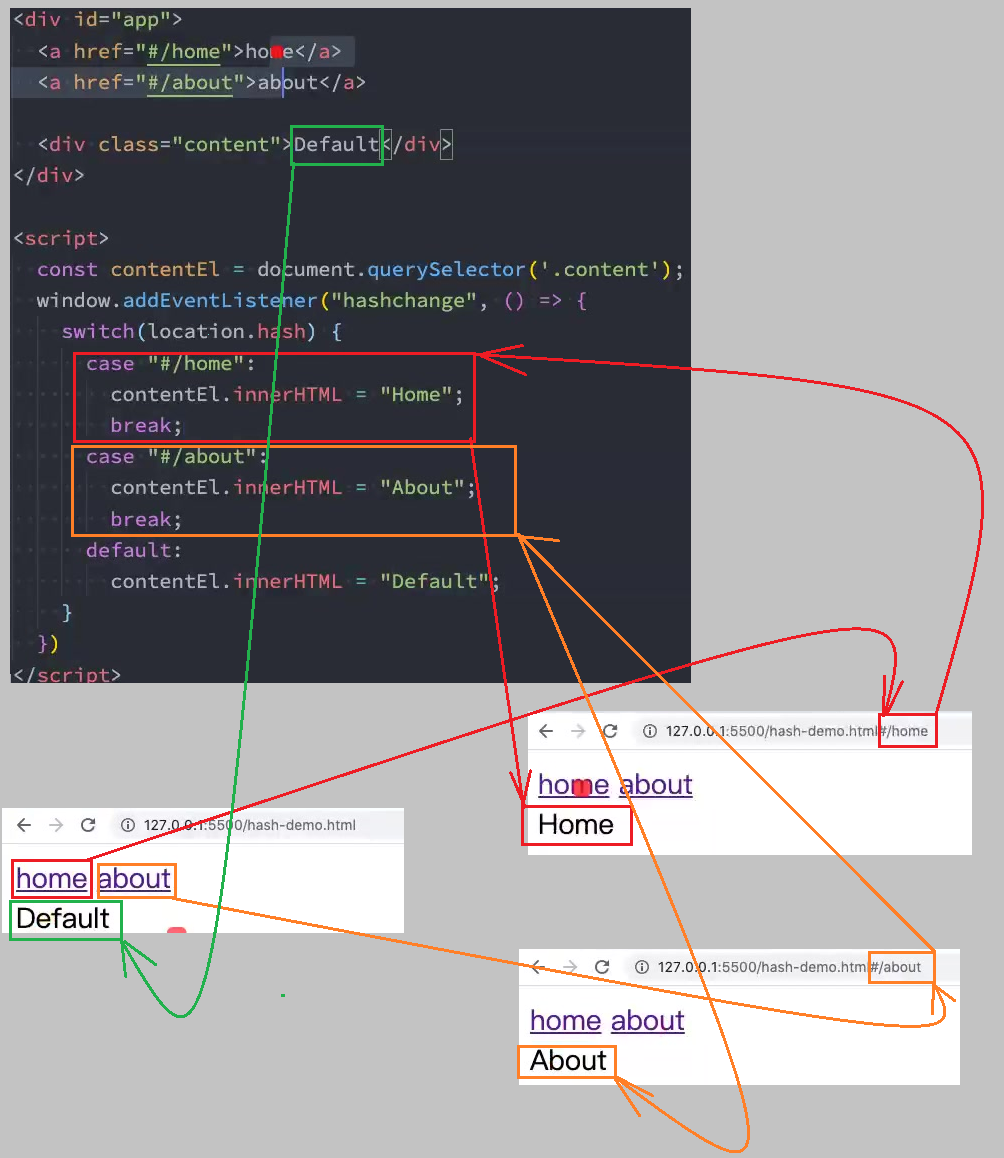Go back in the browser showing Home
This screenshot has width=1004, height=1158.
[x=546, y=731]
